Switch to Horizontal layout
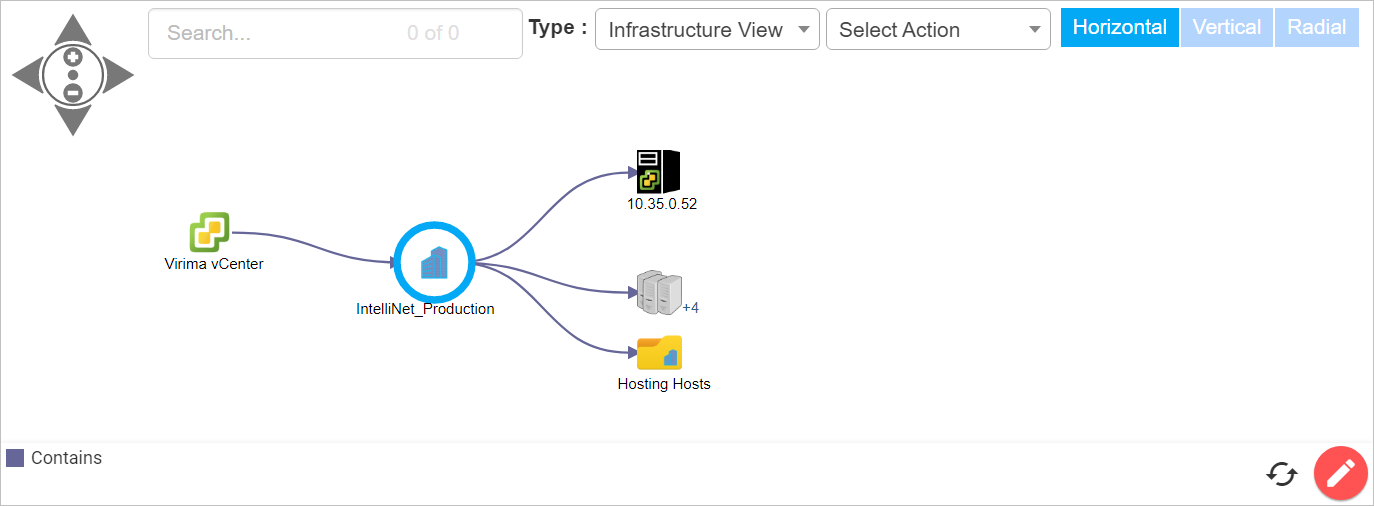The image size is (1374, 506). pos(1119,28)
